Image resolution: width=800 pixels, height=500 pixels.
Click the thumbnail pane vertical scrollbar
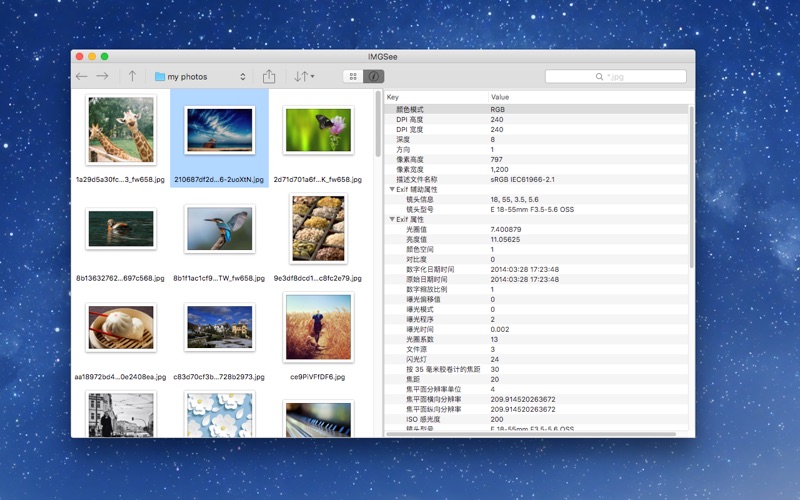(x=378, y=124)
